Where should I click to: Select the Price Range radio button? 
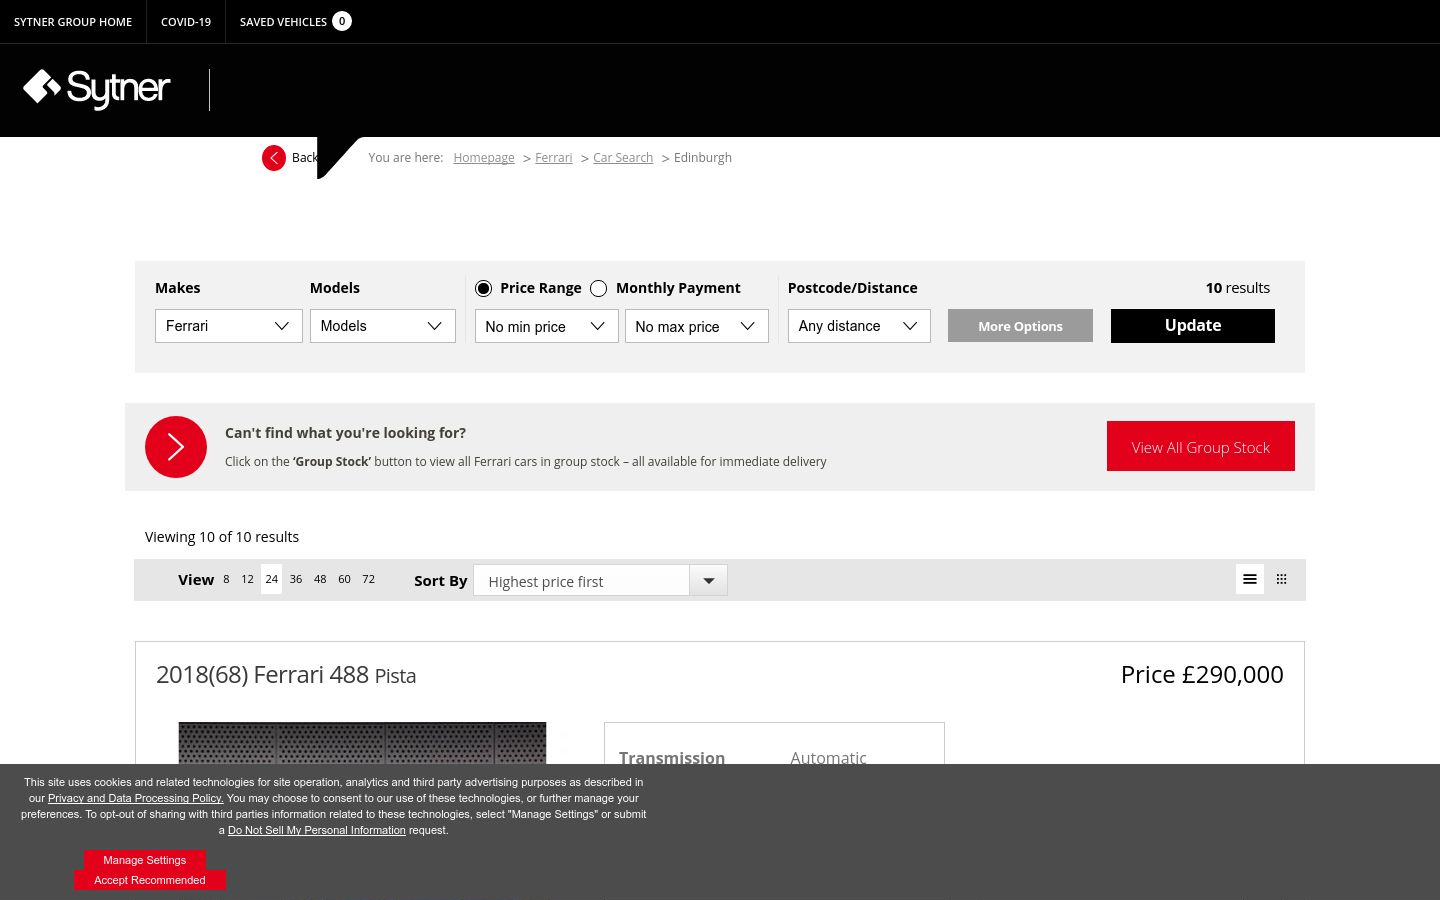tap(484, 288)
